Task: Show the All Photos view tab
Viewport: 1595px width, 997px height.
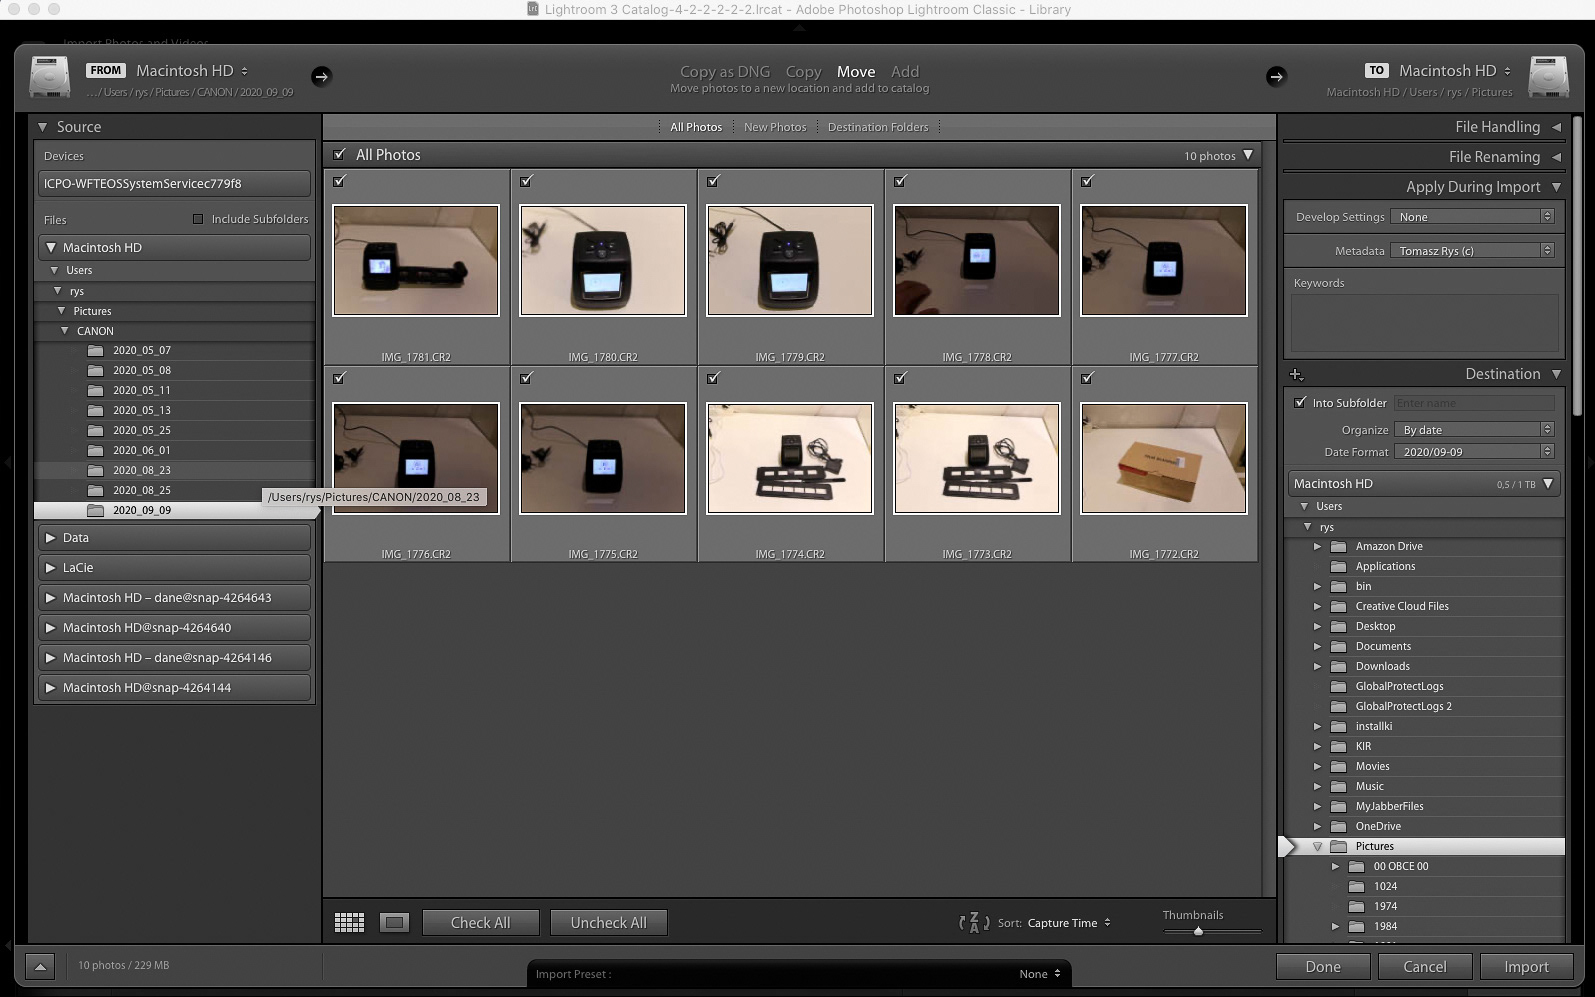Action: pyautogui.click(x=696, y=127)
